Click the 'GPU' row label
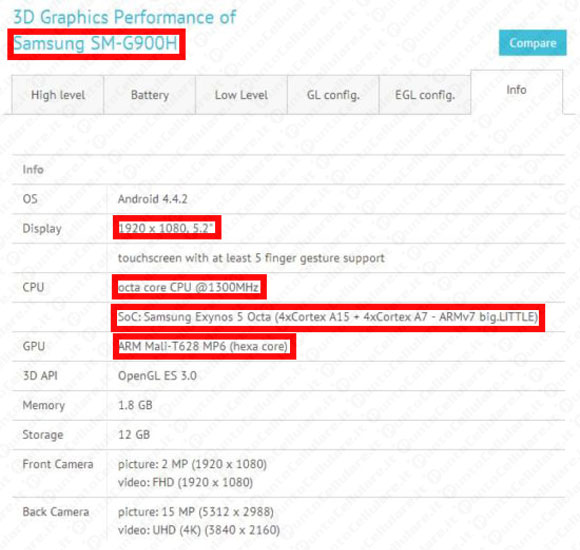580x550 pixels. pyautogui.click(x=34, y=346)
